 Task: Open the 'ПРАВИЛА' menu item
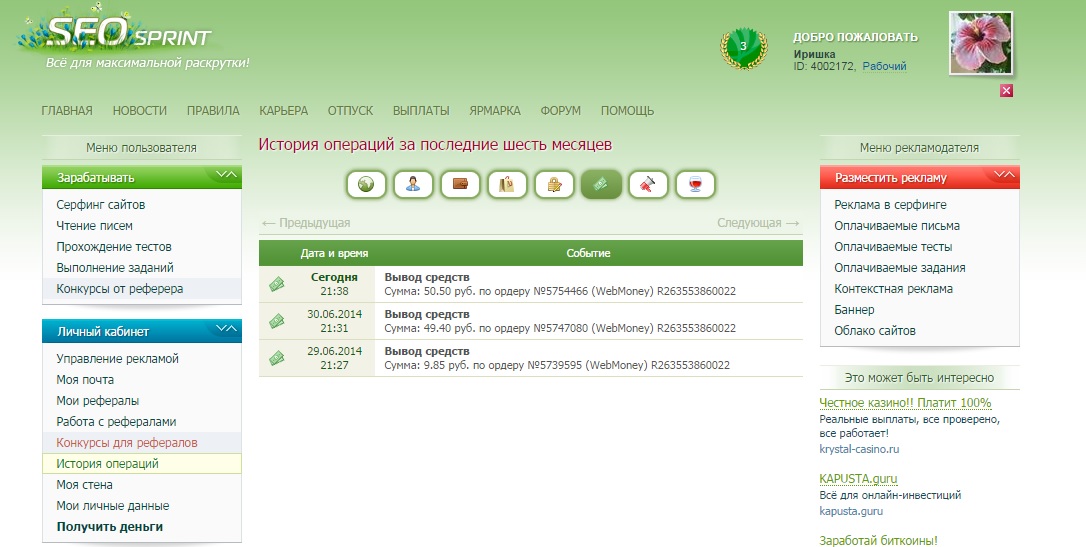click(213, 111)
